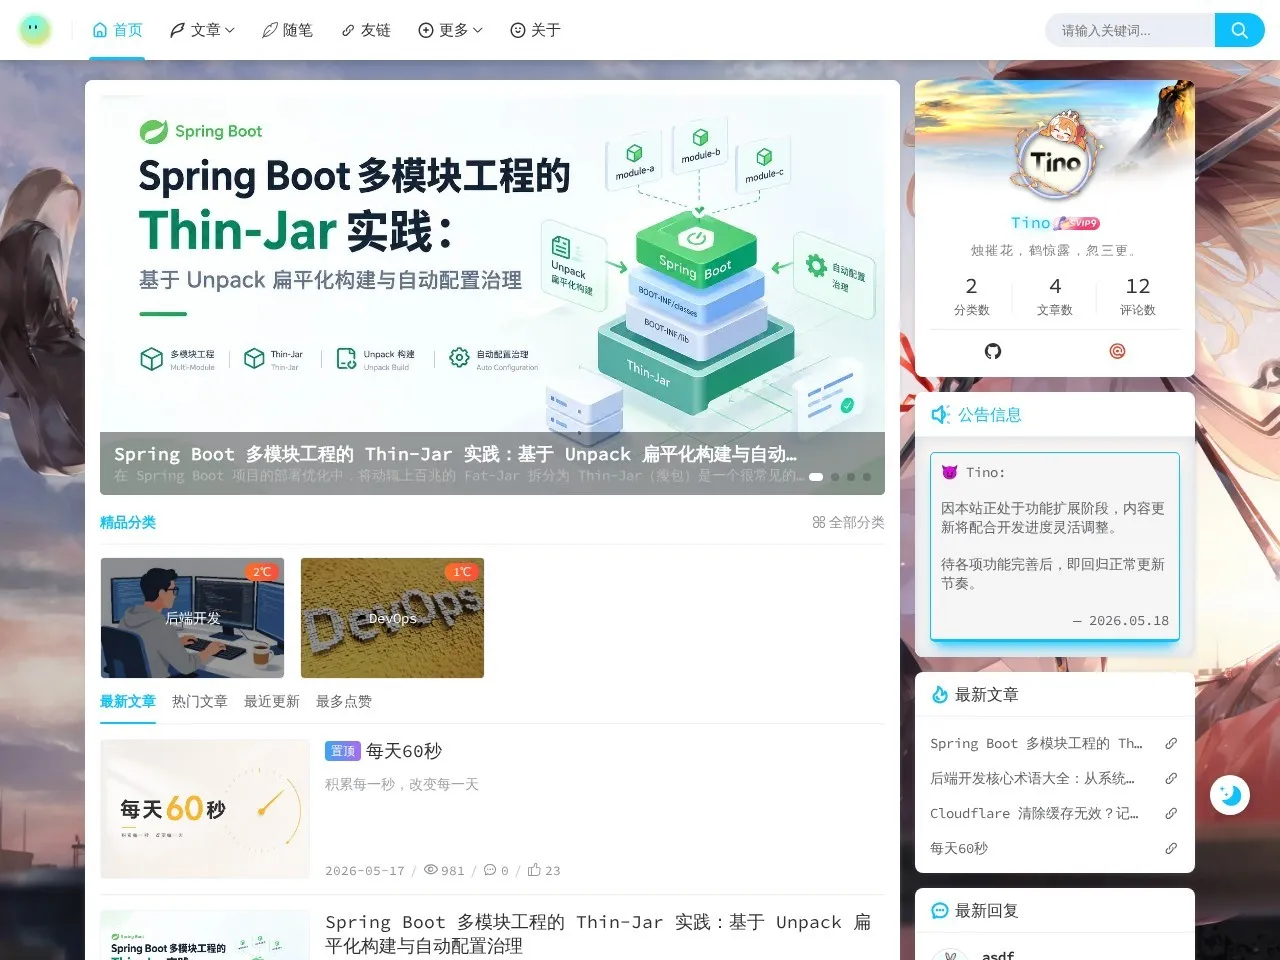Click the 最新文章 flame icon in sidebar
Image resolution: width=1280 pixels, height=960 pixels.
(x=940, y=695)
